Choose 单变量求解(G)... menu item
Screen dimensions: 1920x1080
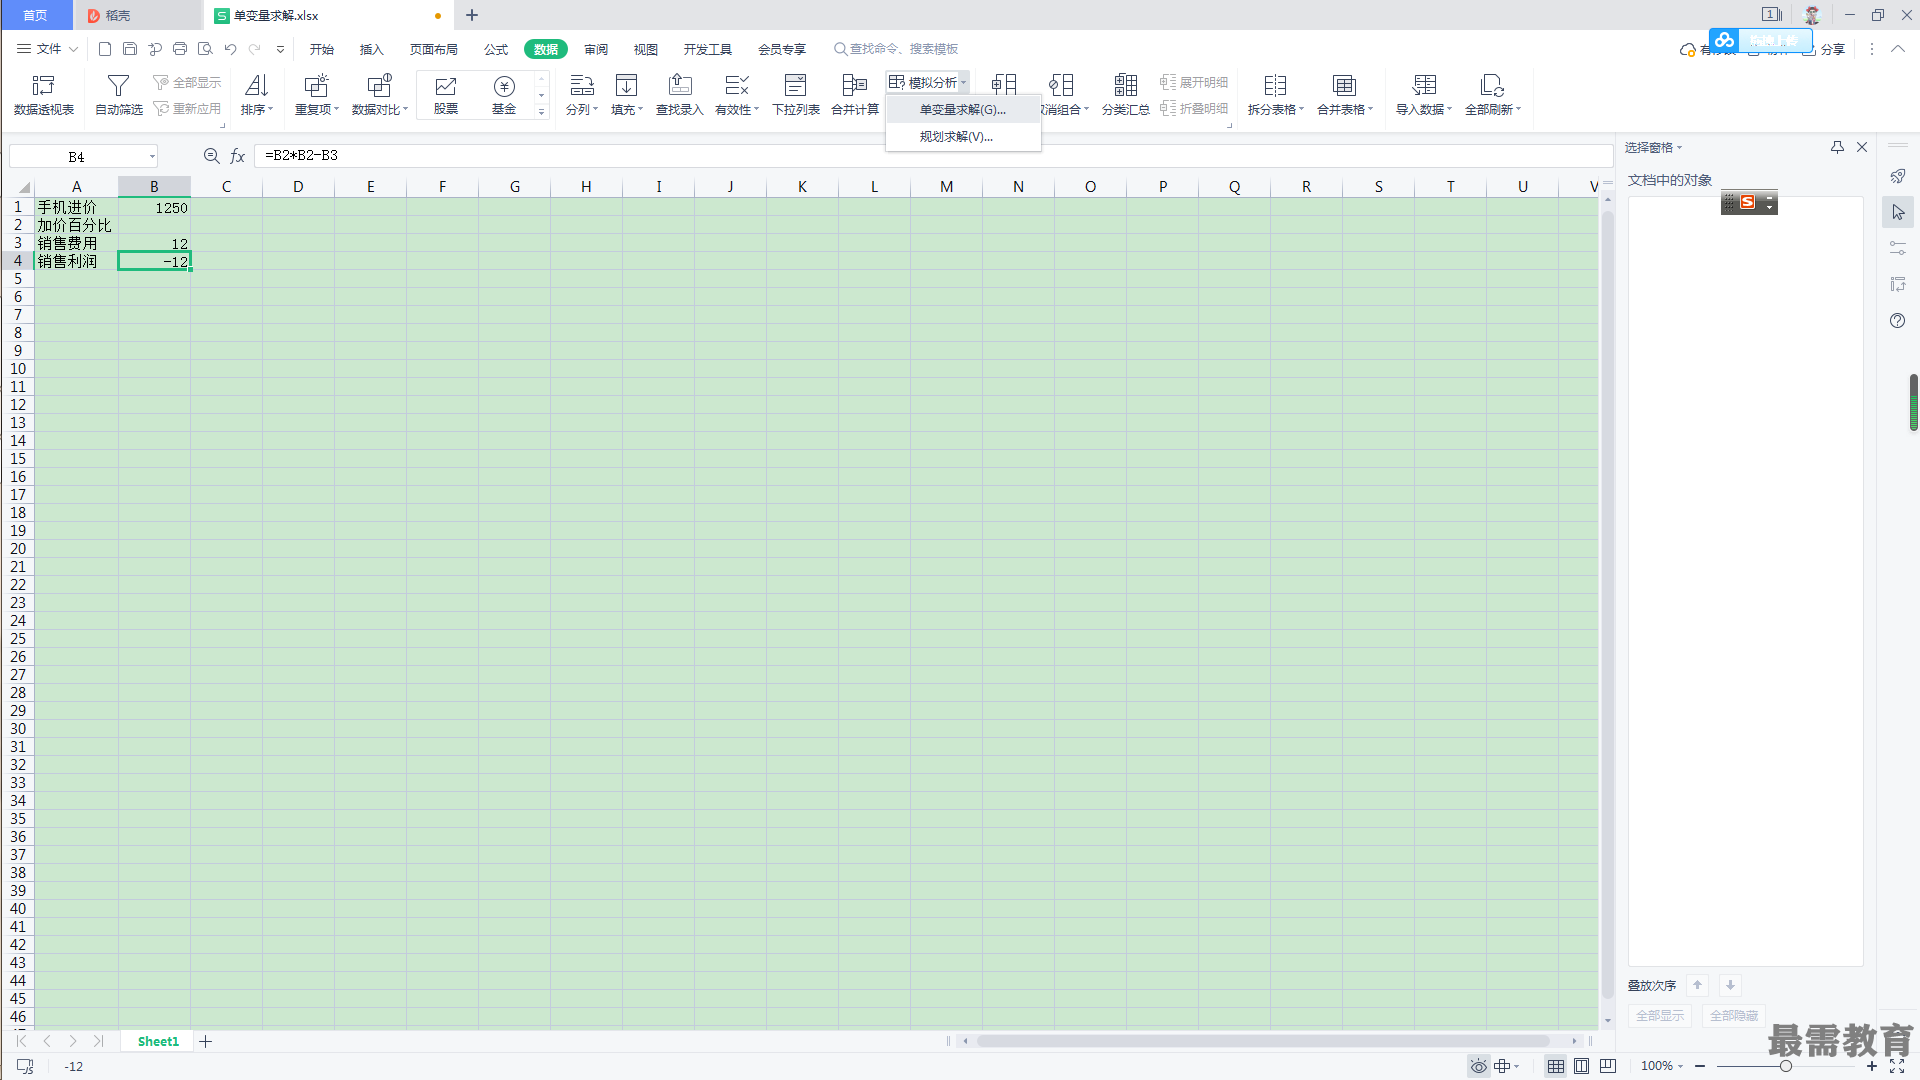(963, 109)
